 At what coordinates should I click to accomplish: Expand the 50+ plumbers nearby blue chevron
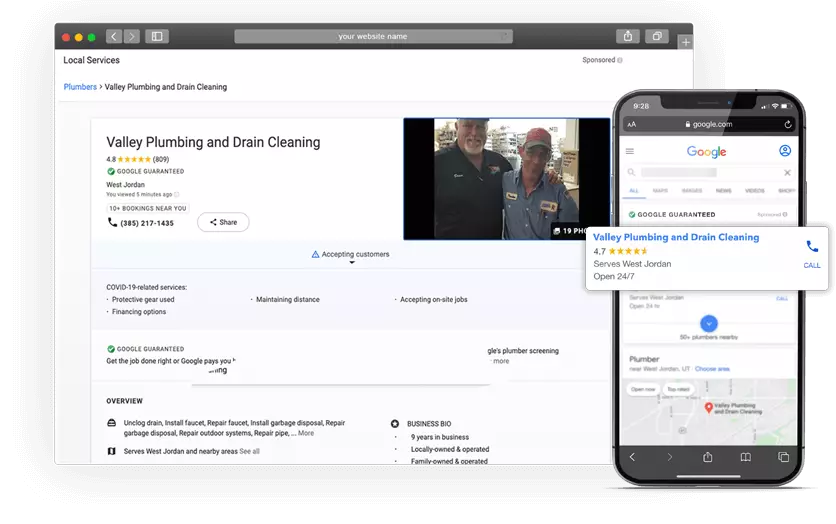(x=708, y=323)
